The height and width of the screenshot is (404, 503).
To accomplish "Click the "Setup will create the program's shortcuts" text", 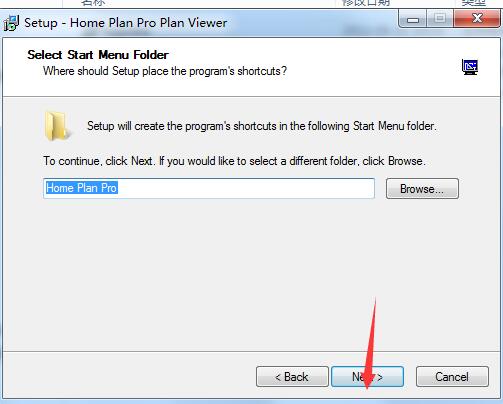I will point(262,126).
